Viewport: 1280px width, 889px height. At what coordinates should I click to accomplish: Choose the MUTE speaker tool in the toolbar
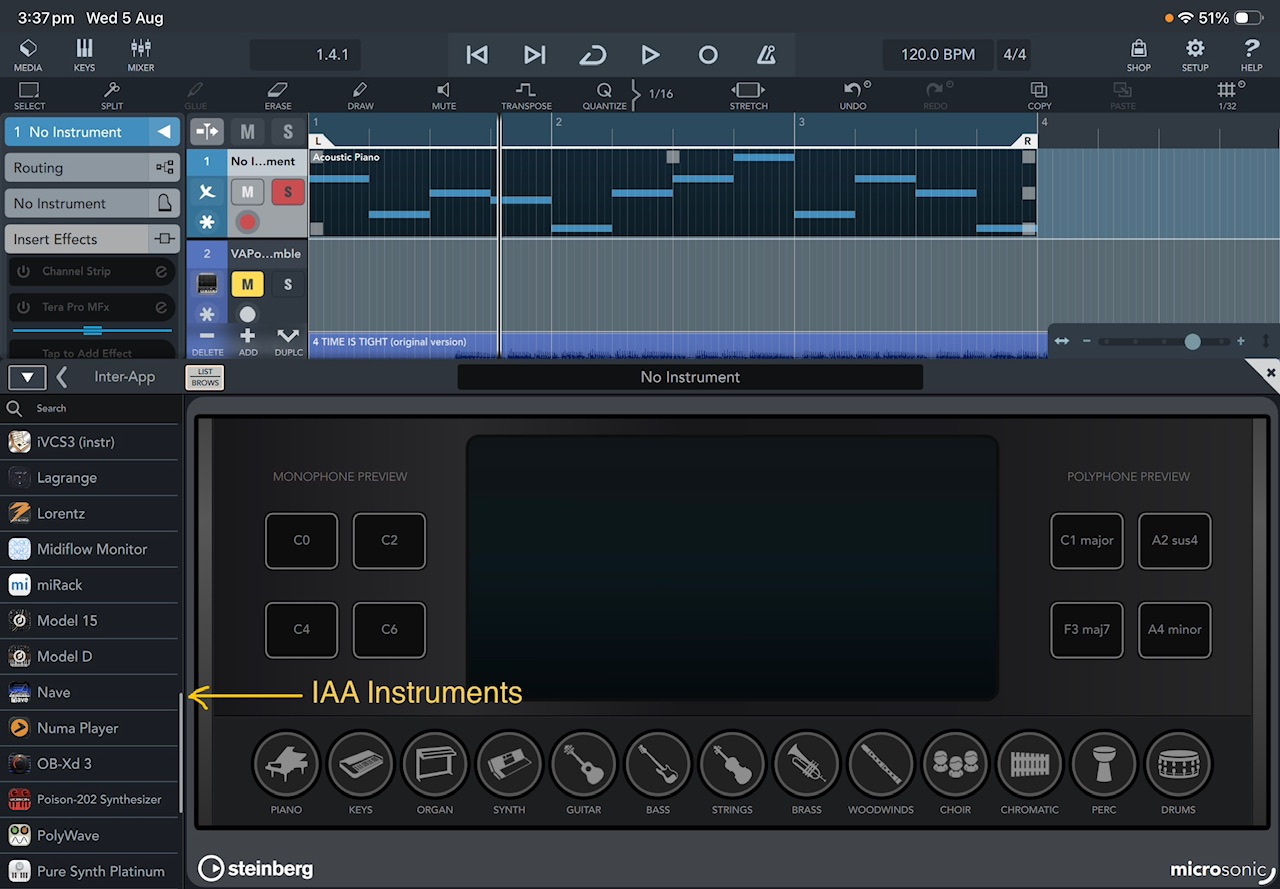click(444, 95)
